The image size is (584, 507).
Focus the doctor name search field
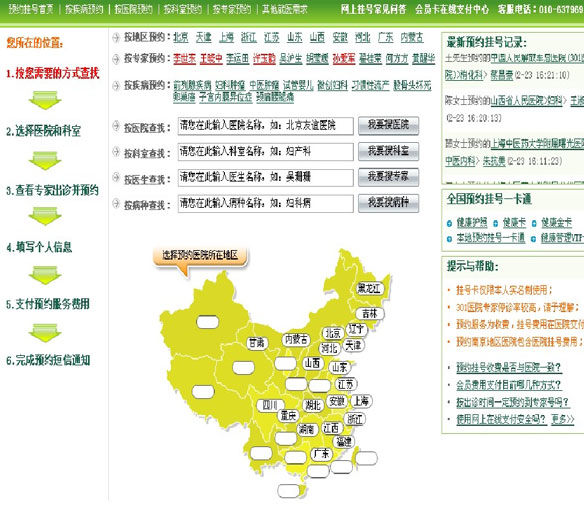pos(266,177)
